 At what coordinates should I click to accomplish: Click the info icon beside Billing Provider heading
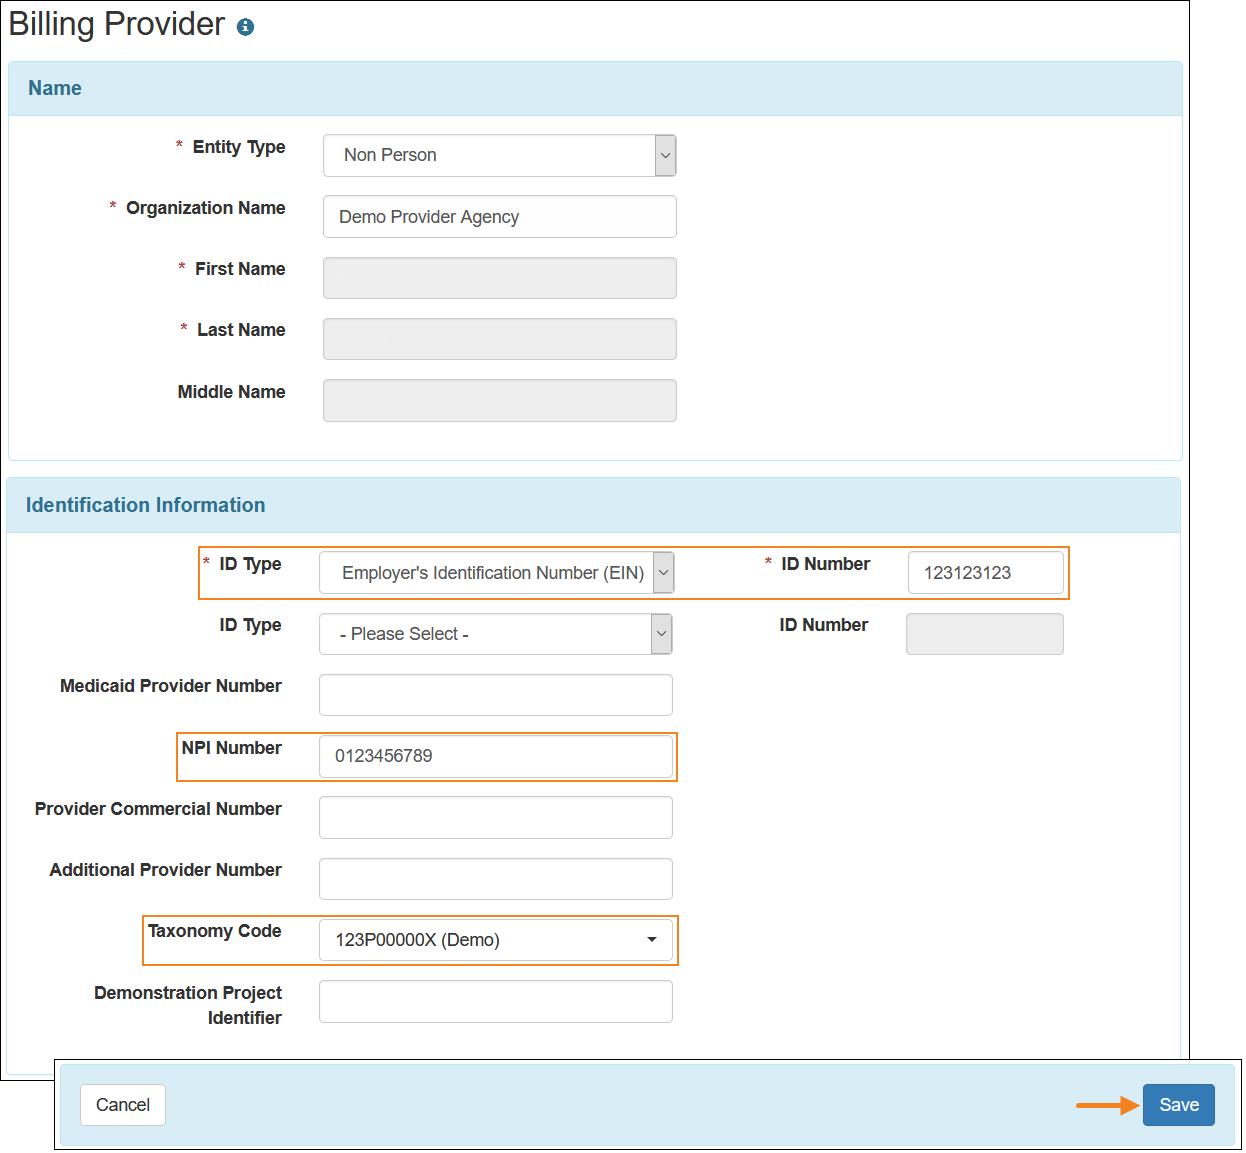pos(247,25)
